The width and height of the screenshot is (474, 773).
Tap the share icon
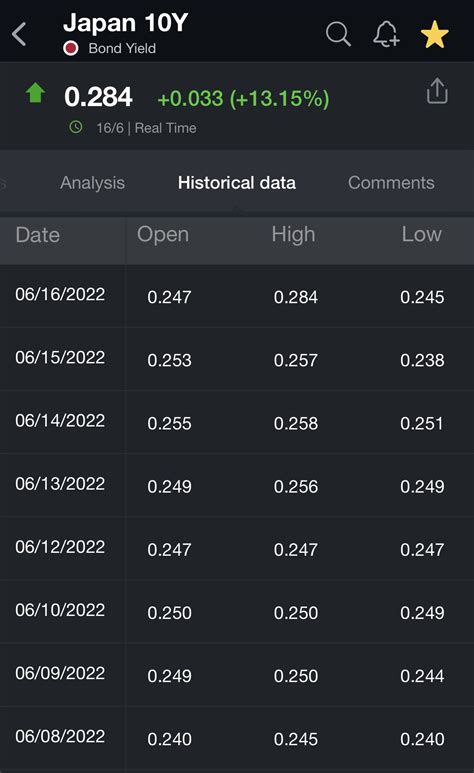(437, 91)
